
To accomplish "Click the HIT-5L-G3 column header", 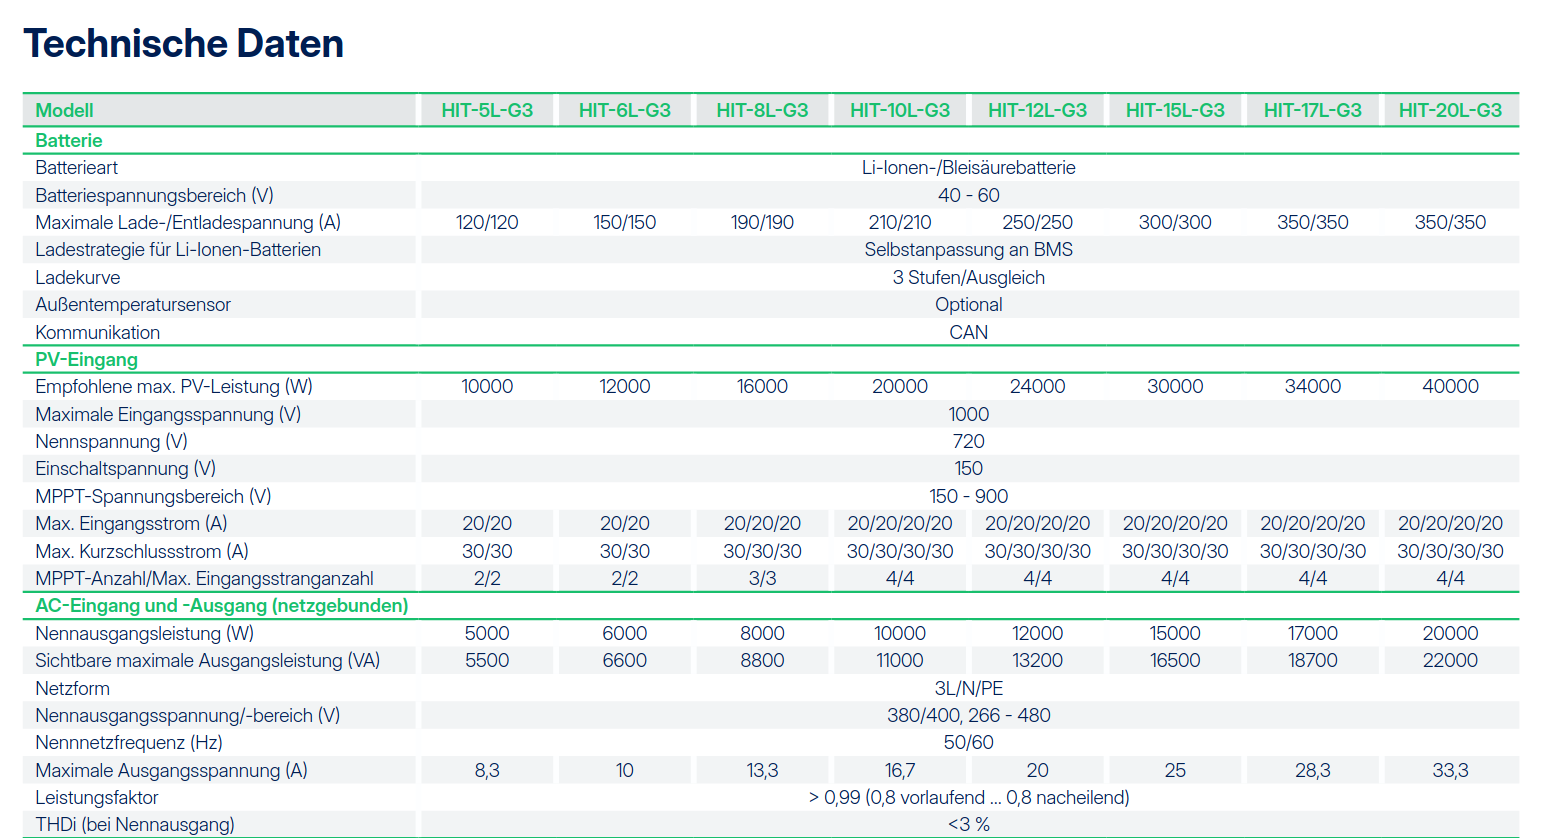I will click(487, 110).
